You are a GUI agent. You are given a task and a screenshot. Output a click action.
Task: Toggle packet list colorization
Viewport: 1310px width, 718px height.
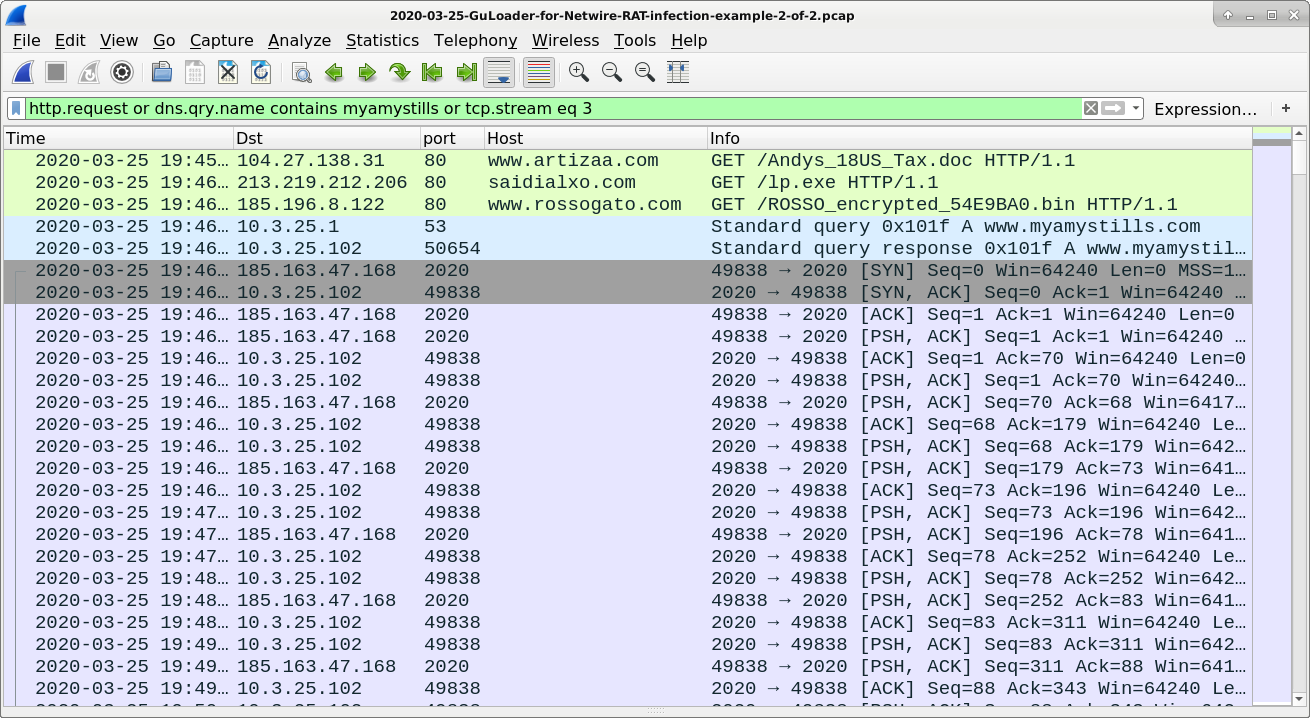[537, 72]
